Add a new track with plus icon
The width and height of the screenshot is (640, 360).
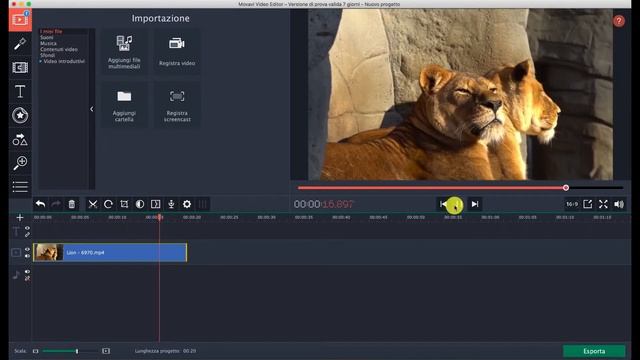click(20, 218)
